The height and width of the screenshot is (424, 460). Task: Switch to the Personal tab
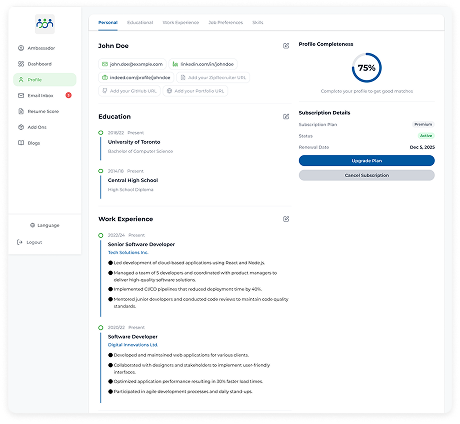pyautogui.click(x=108, y=23)
